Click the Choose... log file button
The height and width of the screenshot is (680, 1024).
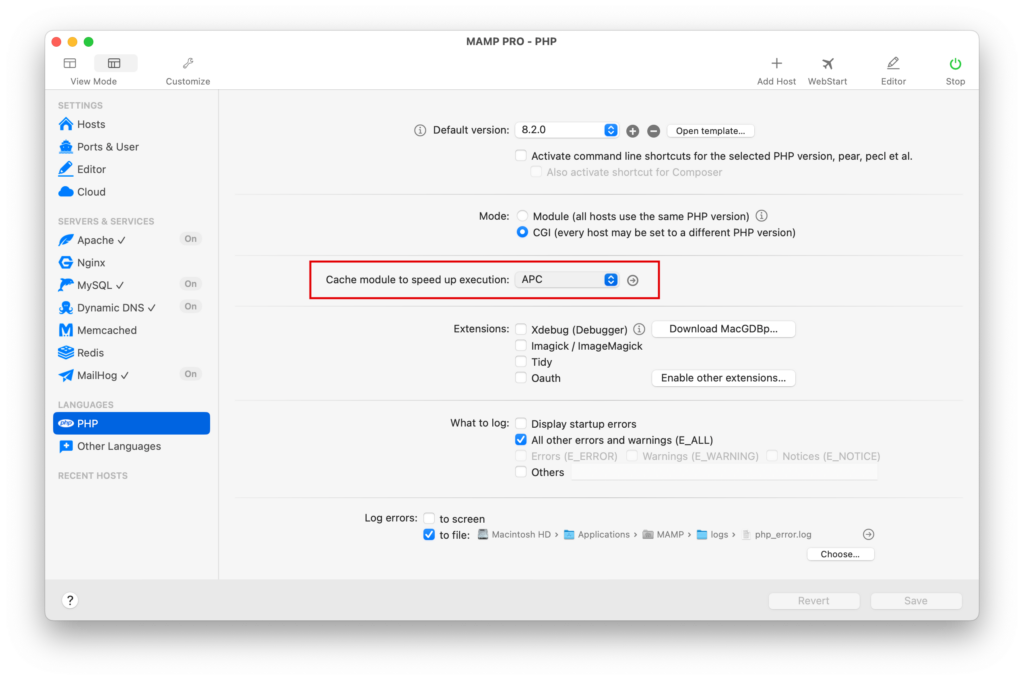(840, 554)
